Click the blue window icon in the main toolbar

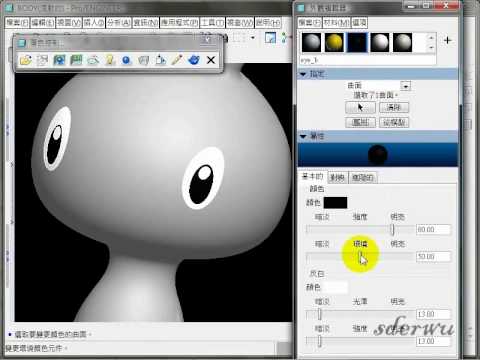click(270, 37)
